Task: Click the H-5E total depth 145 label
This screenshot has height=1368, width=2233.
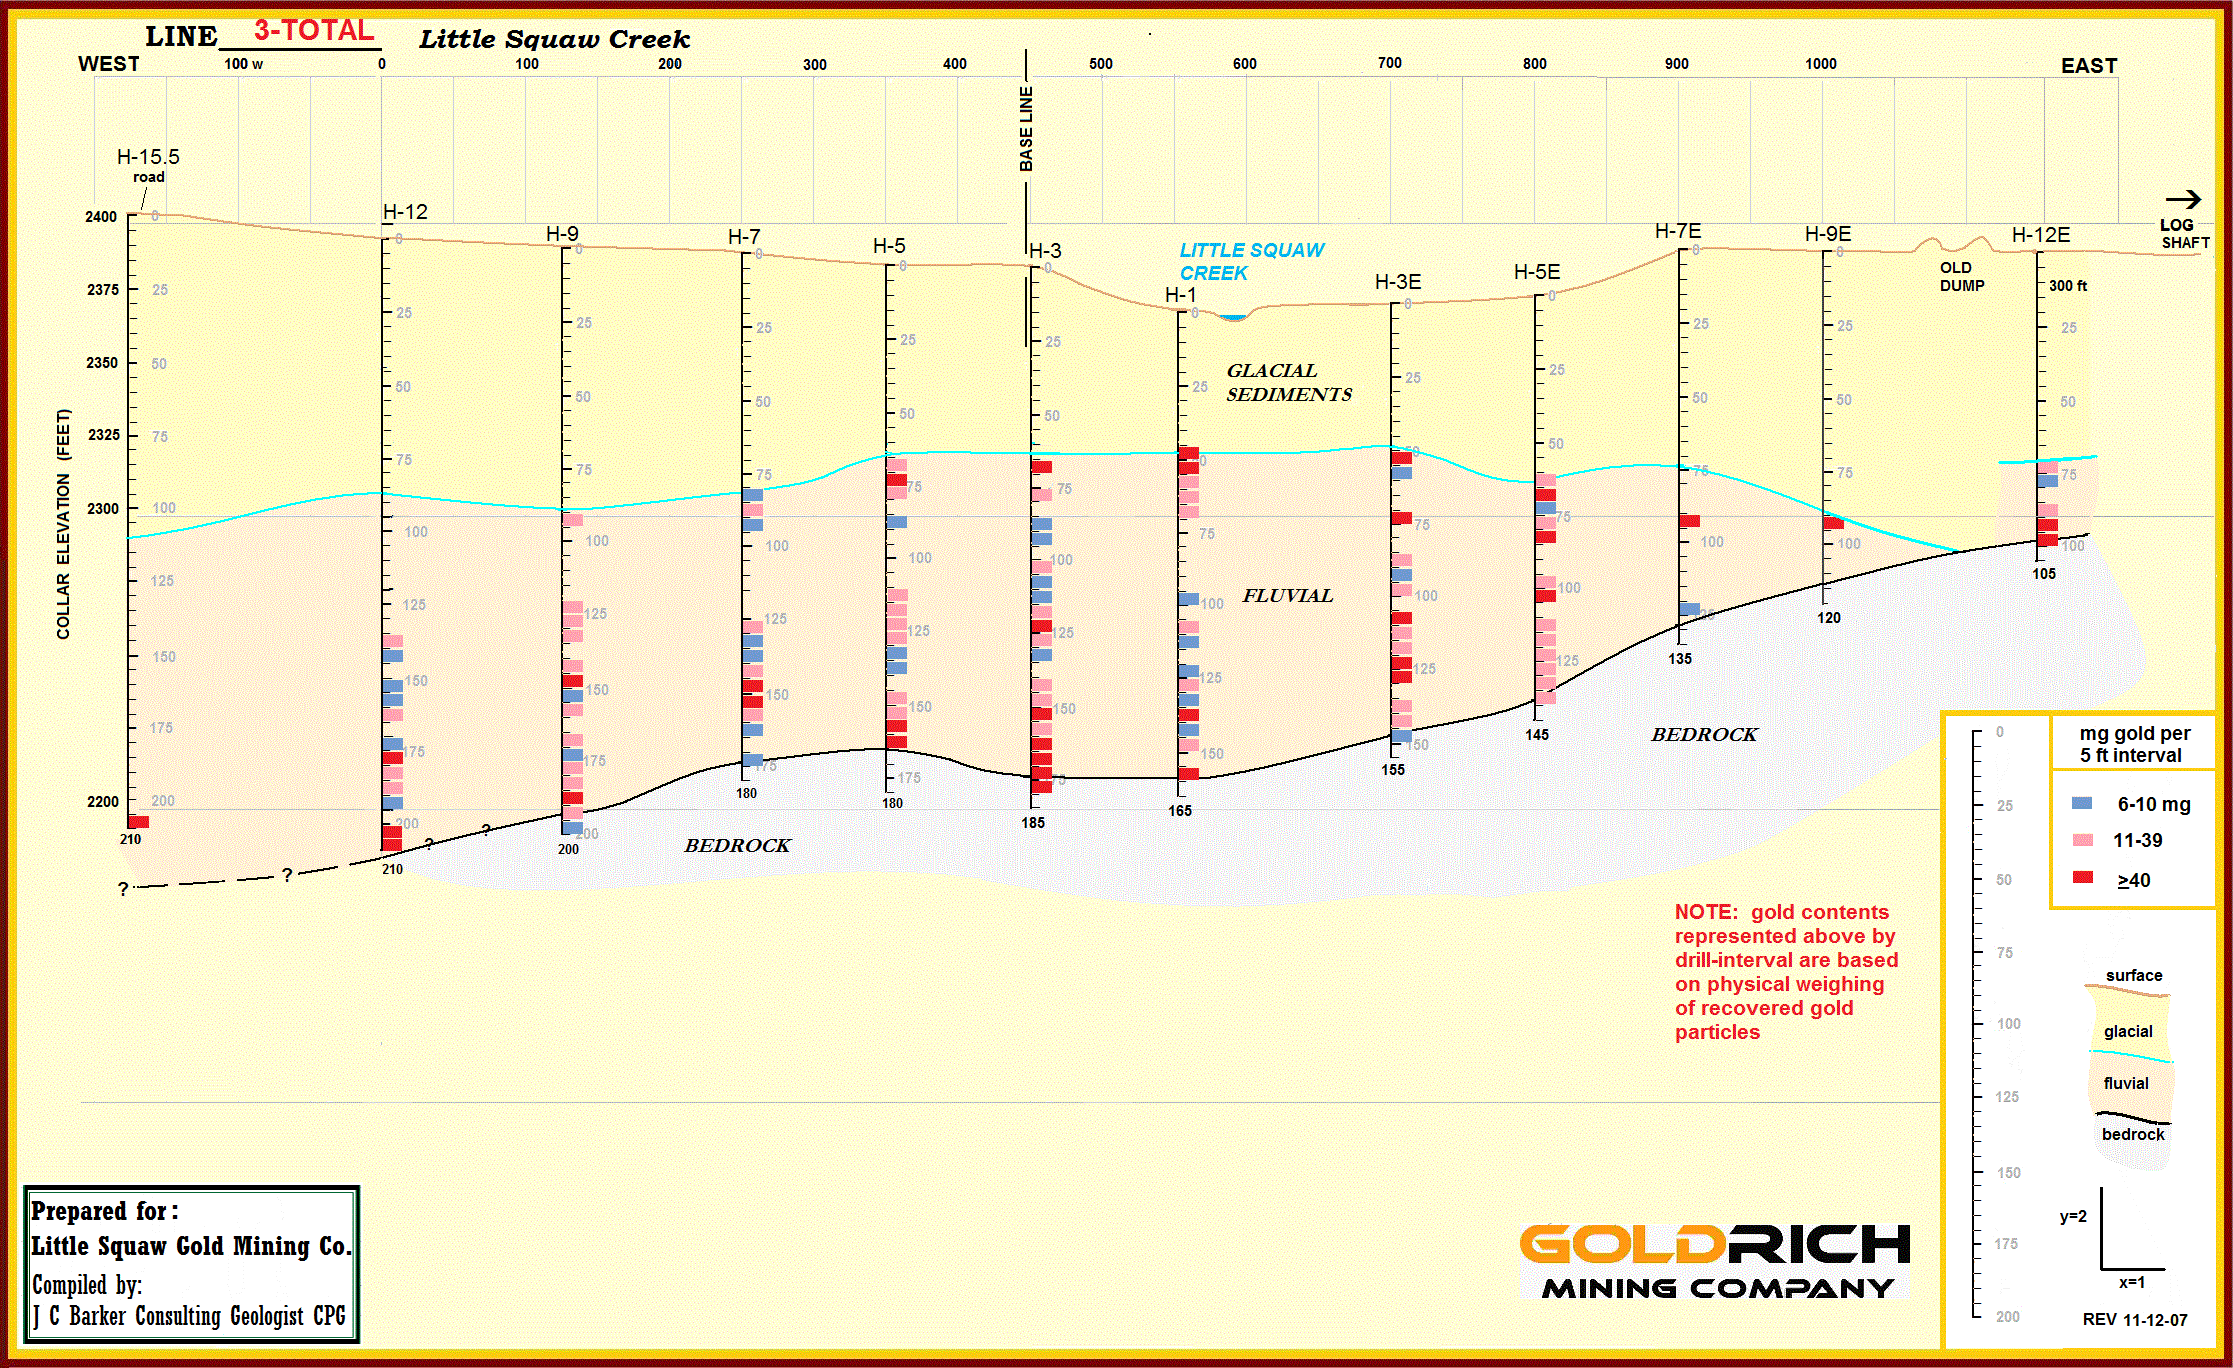Action: pyautogui.click(x=1537, y=735)
